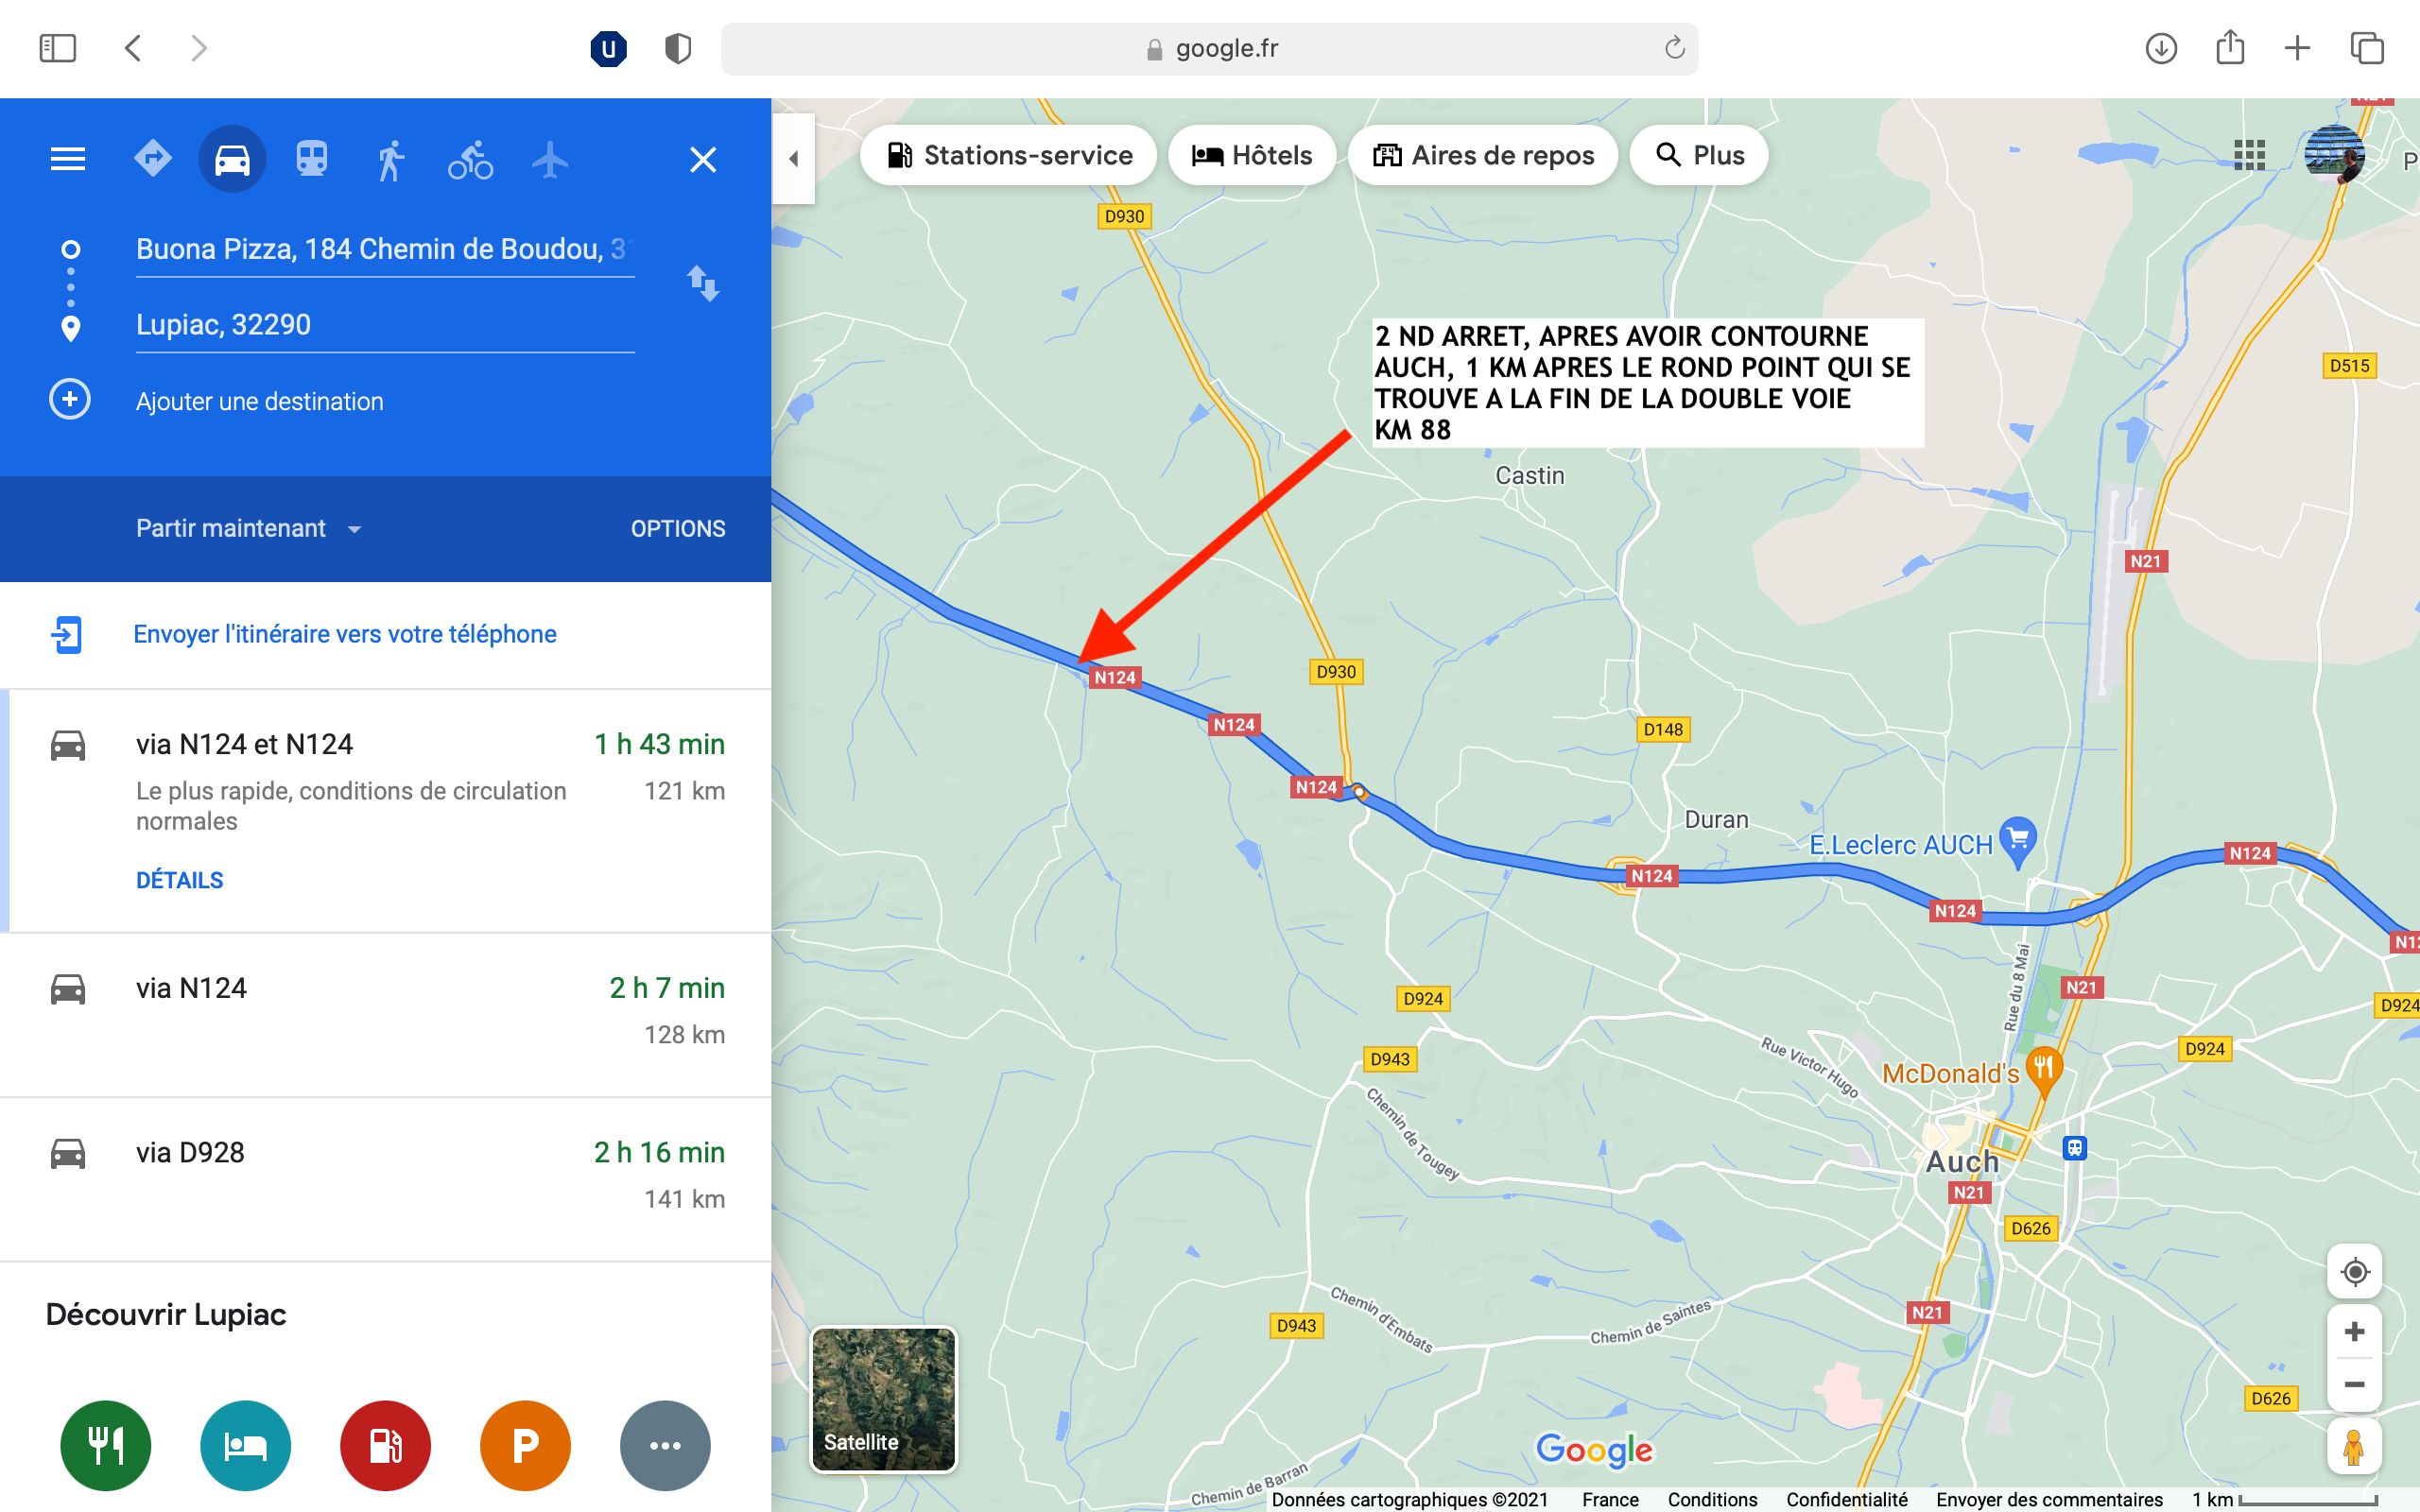Screen dimensions: 2420x1512
Task: Open the restaurants category in Découvrir Lupiac
Action: click(105, 1445)
